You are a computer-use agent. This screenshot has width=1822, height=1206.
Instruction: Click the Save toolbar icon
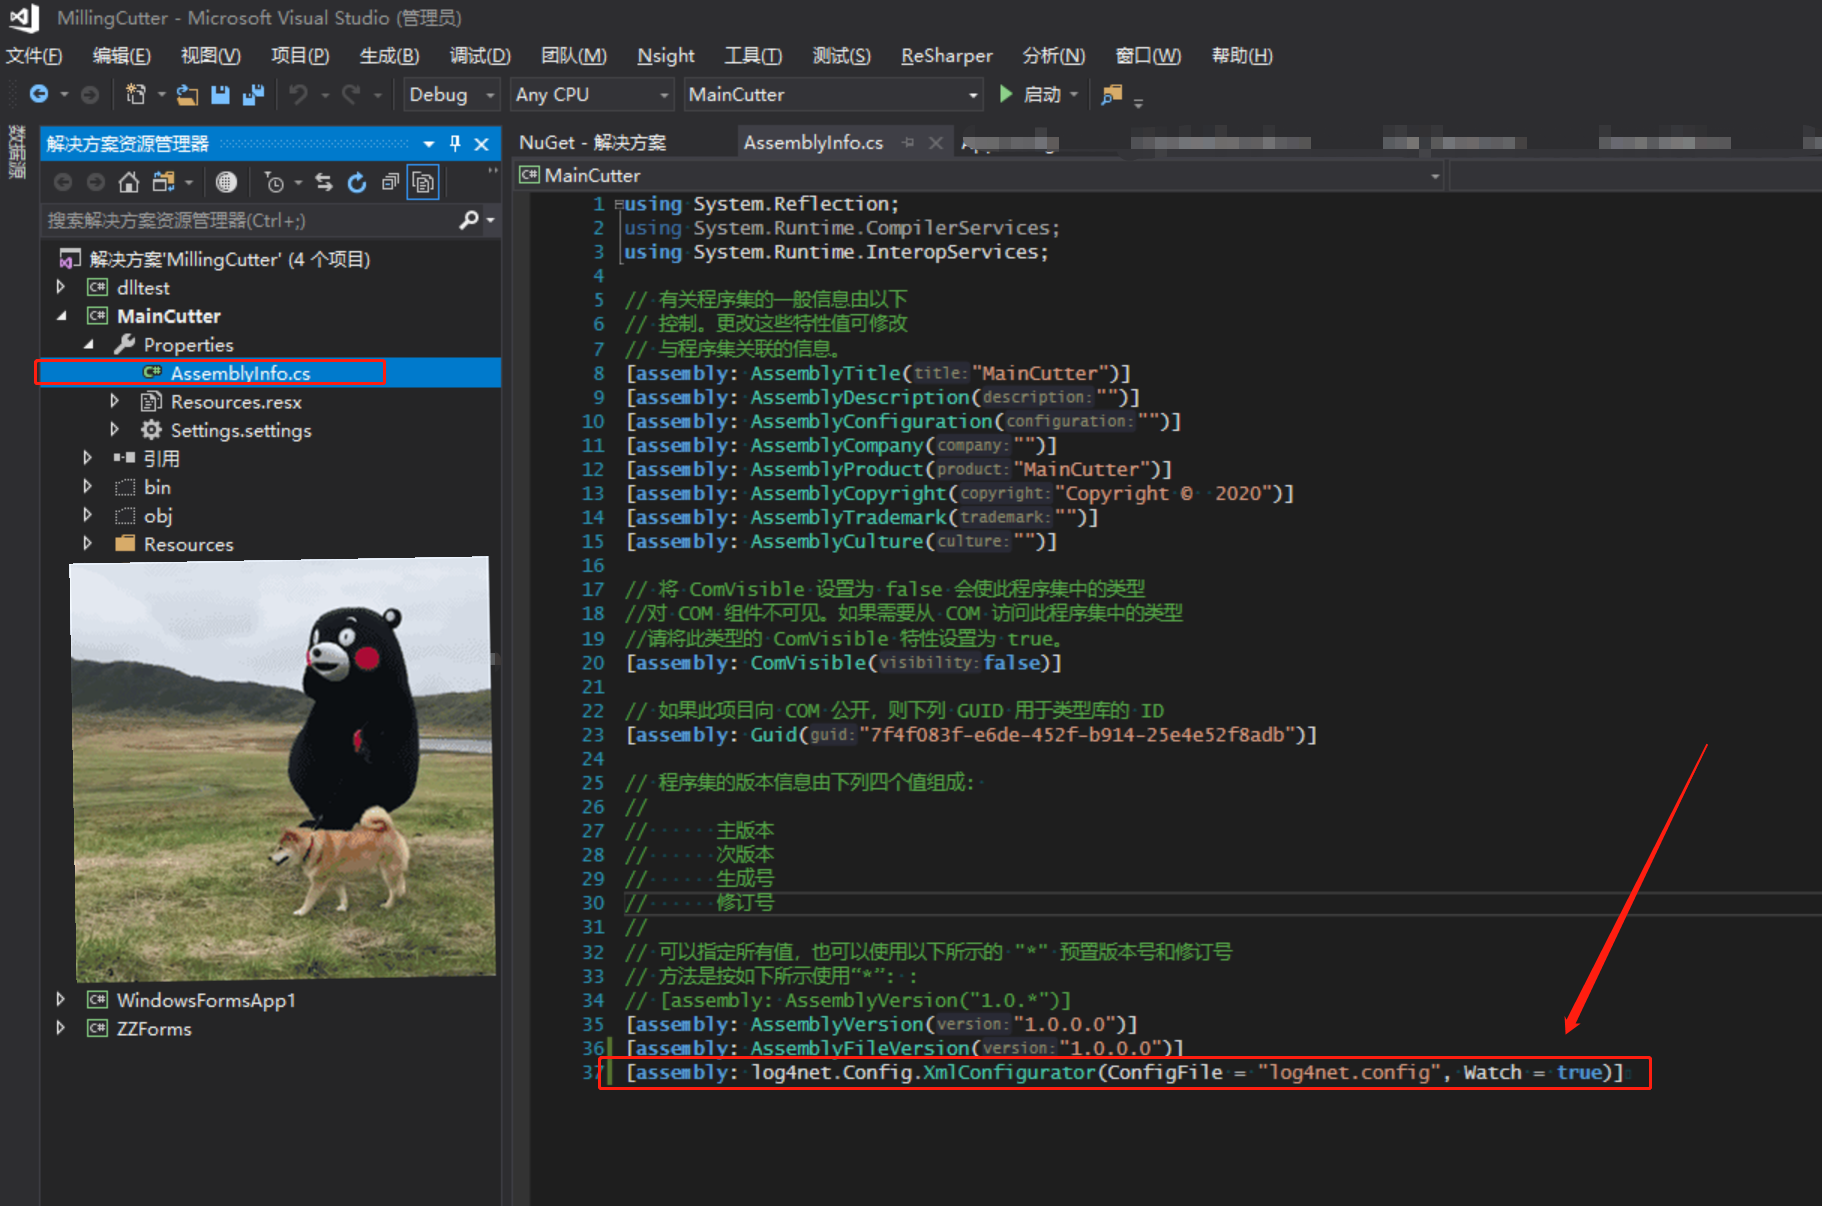point(220,94)
